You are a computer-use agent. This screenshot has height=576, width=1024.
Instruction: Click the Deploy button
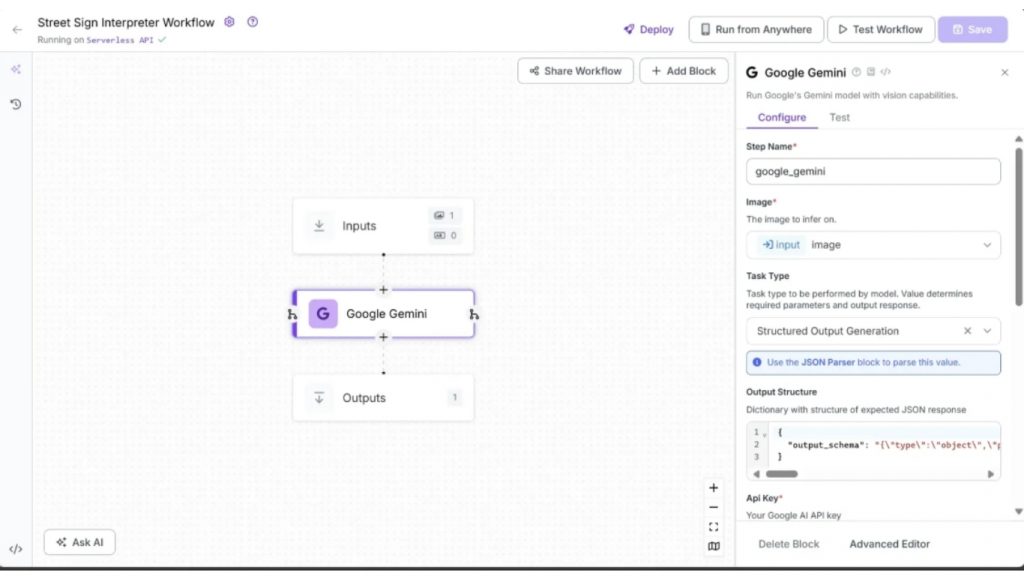tap(648, 30)
